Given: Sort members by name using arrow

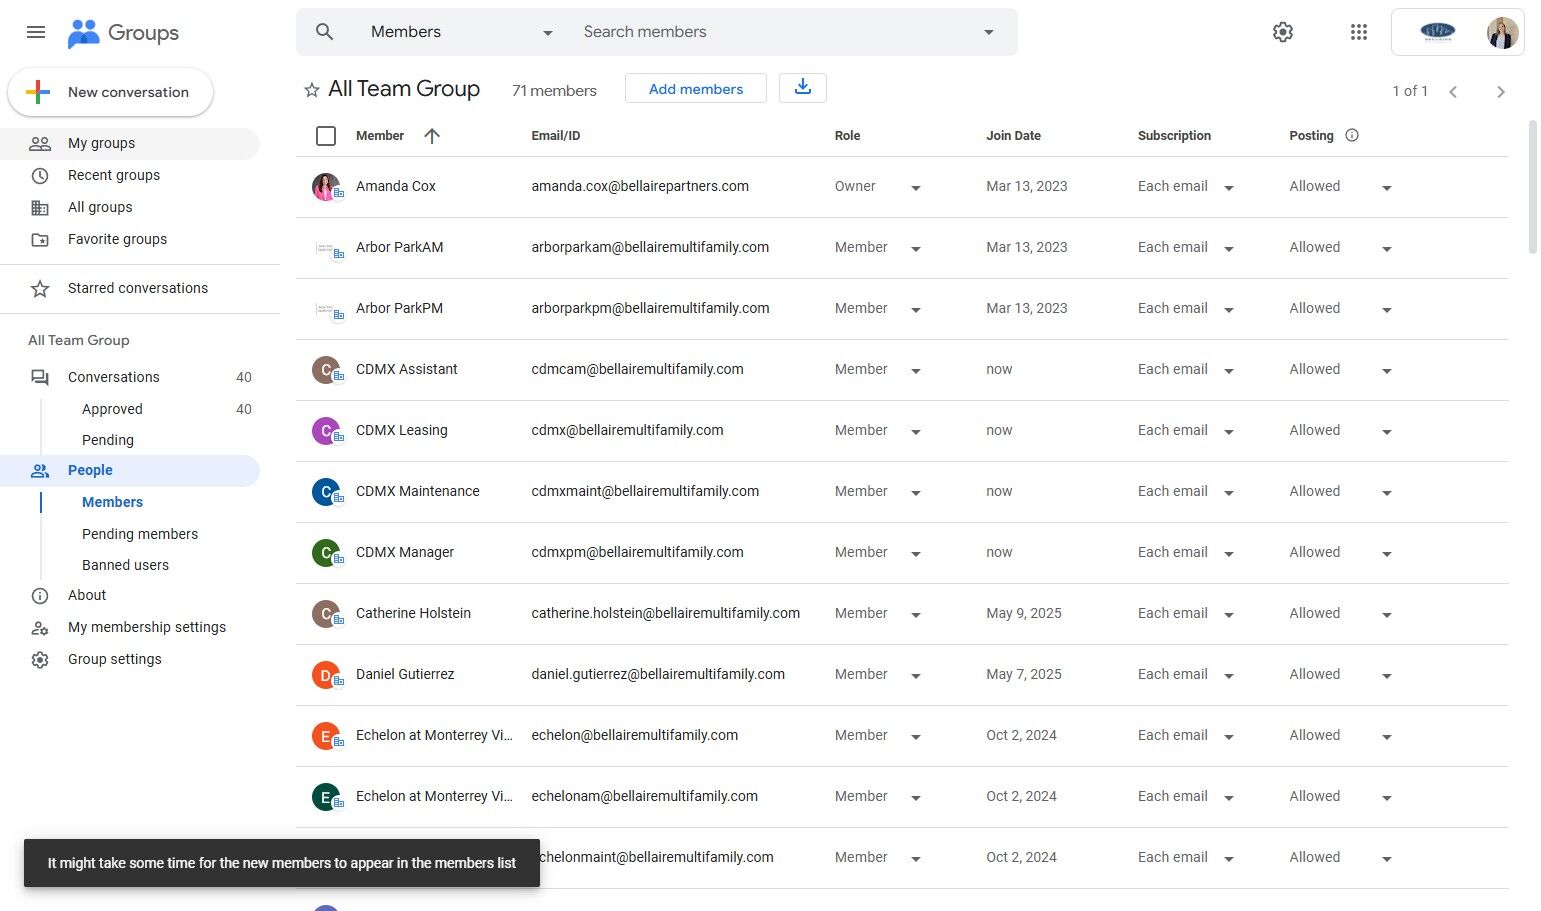Looking at the screenshot, I should (x=432, y=136).
